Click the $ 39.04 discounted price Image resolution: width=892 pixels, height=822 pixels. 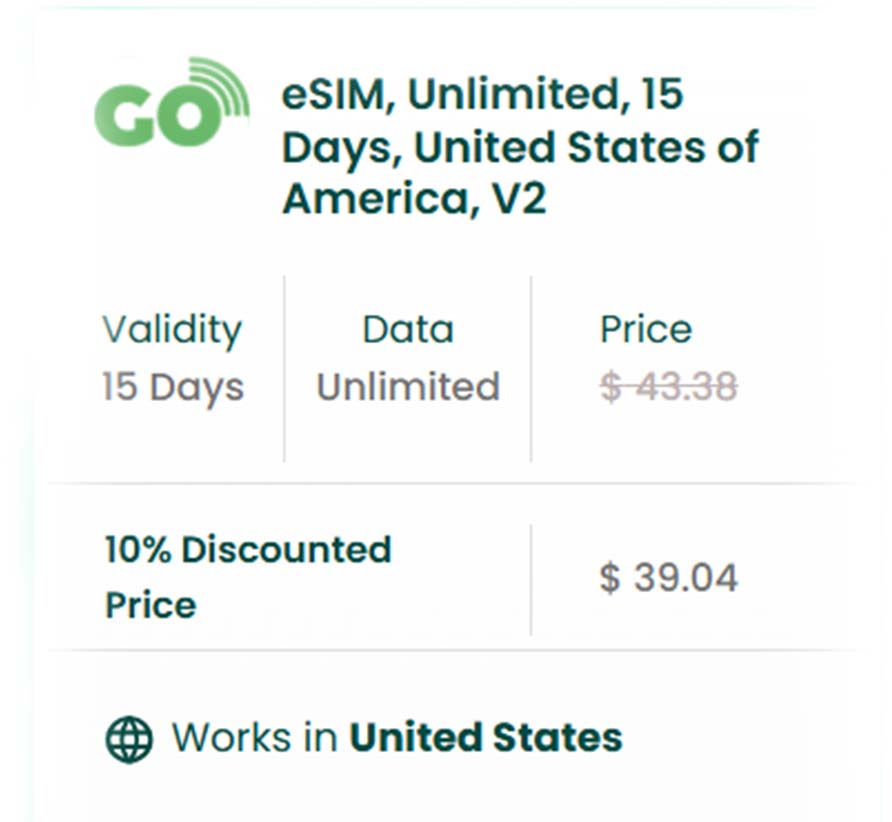pos(668,578)
